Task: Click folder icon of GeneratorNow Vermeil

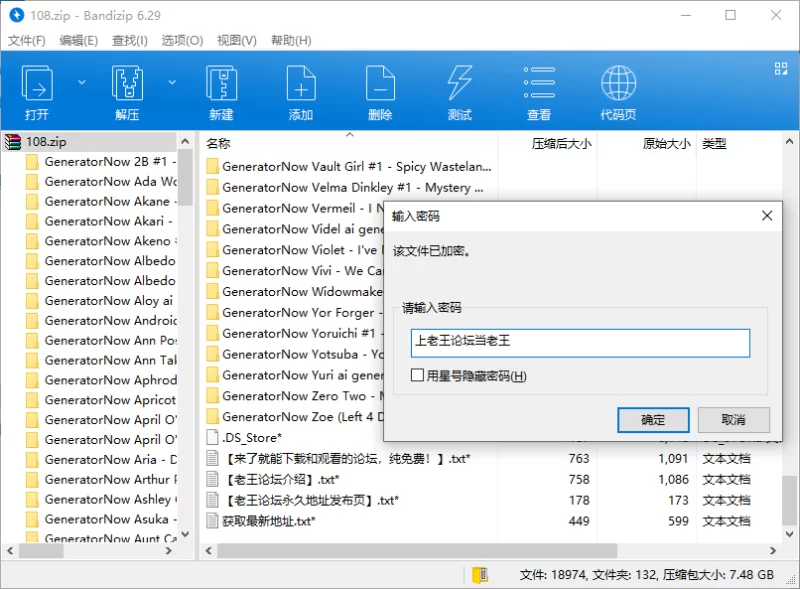Action: click(213, 209)
